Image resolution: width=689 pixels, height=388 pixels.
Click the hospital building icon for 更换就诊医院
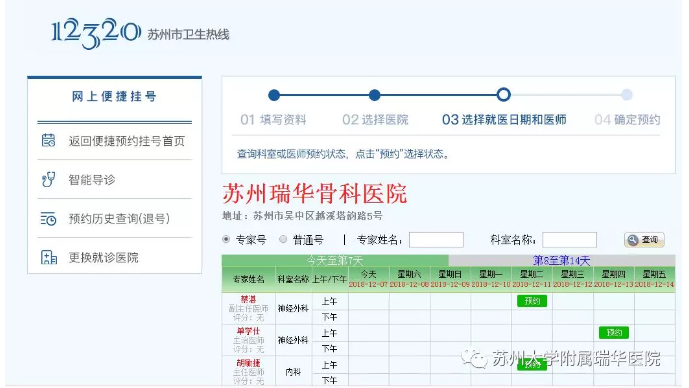click(49, 257)
